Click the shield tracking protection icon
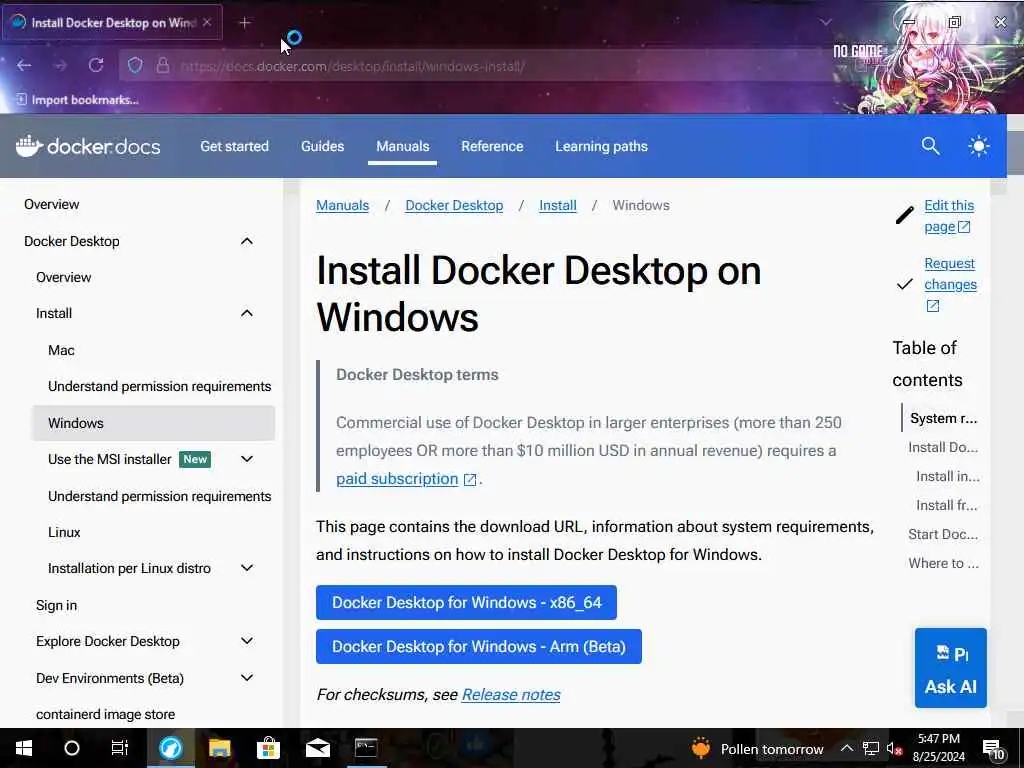Screen dimensions: 1024x768 (x=135, y=65)
